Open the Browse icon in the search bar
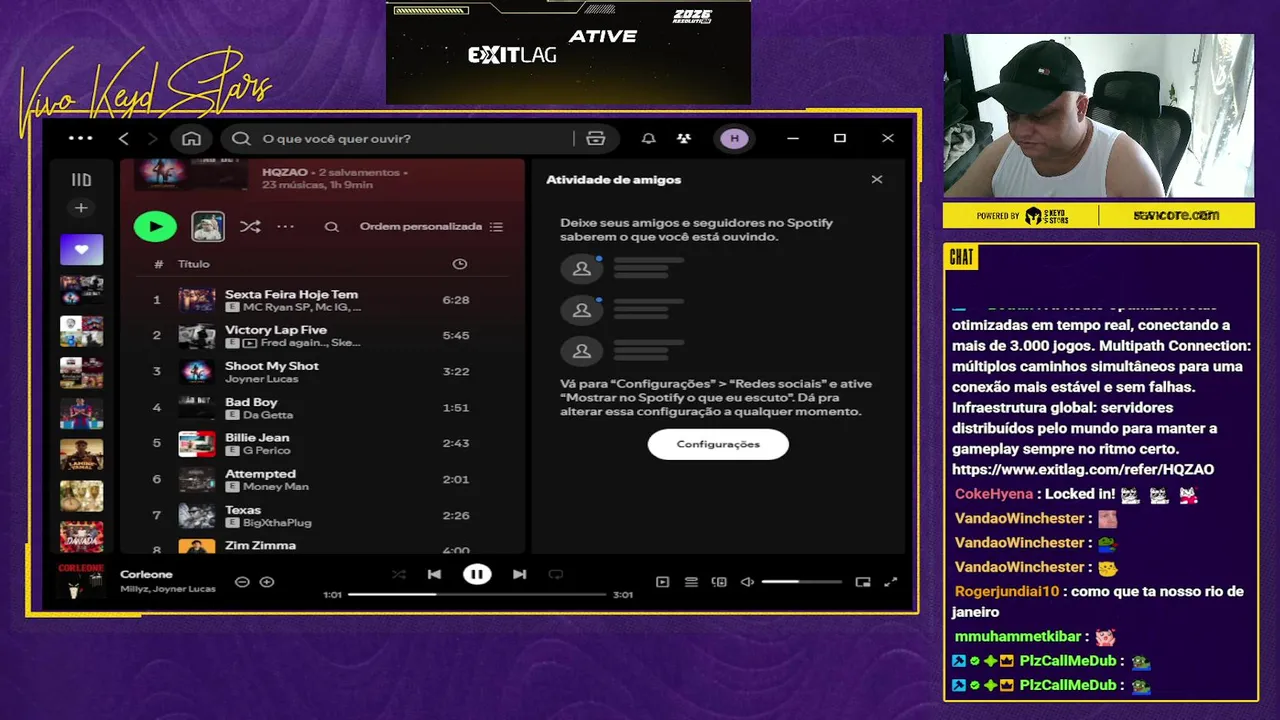Screen dimensions: 1280x720 pos(596,138)
